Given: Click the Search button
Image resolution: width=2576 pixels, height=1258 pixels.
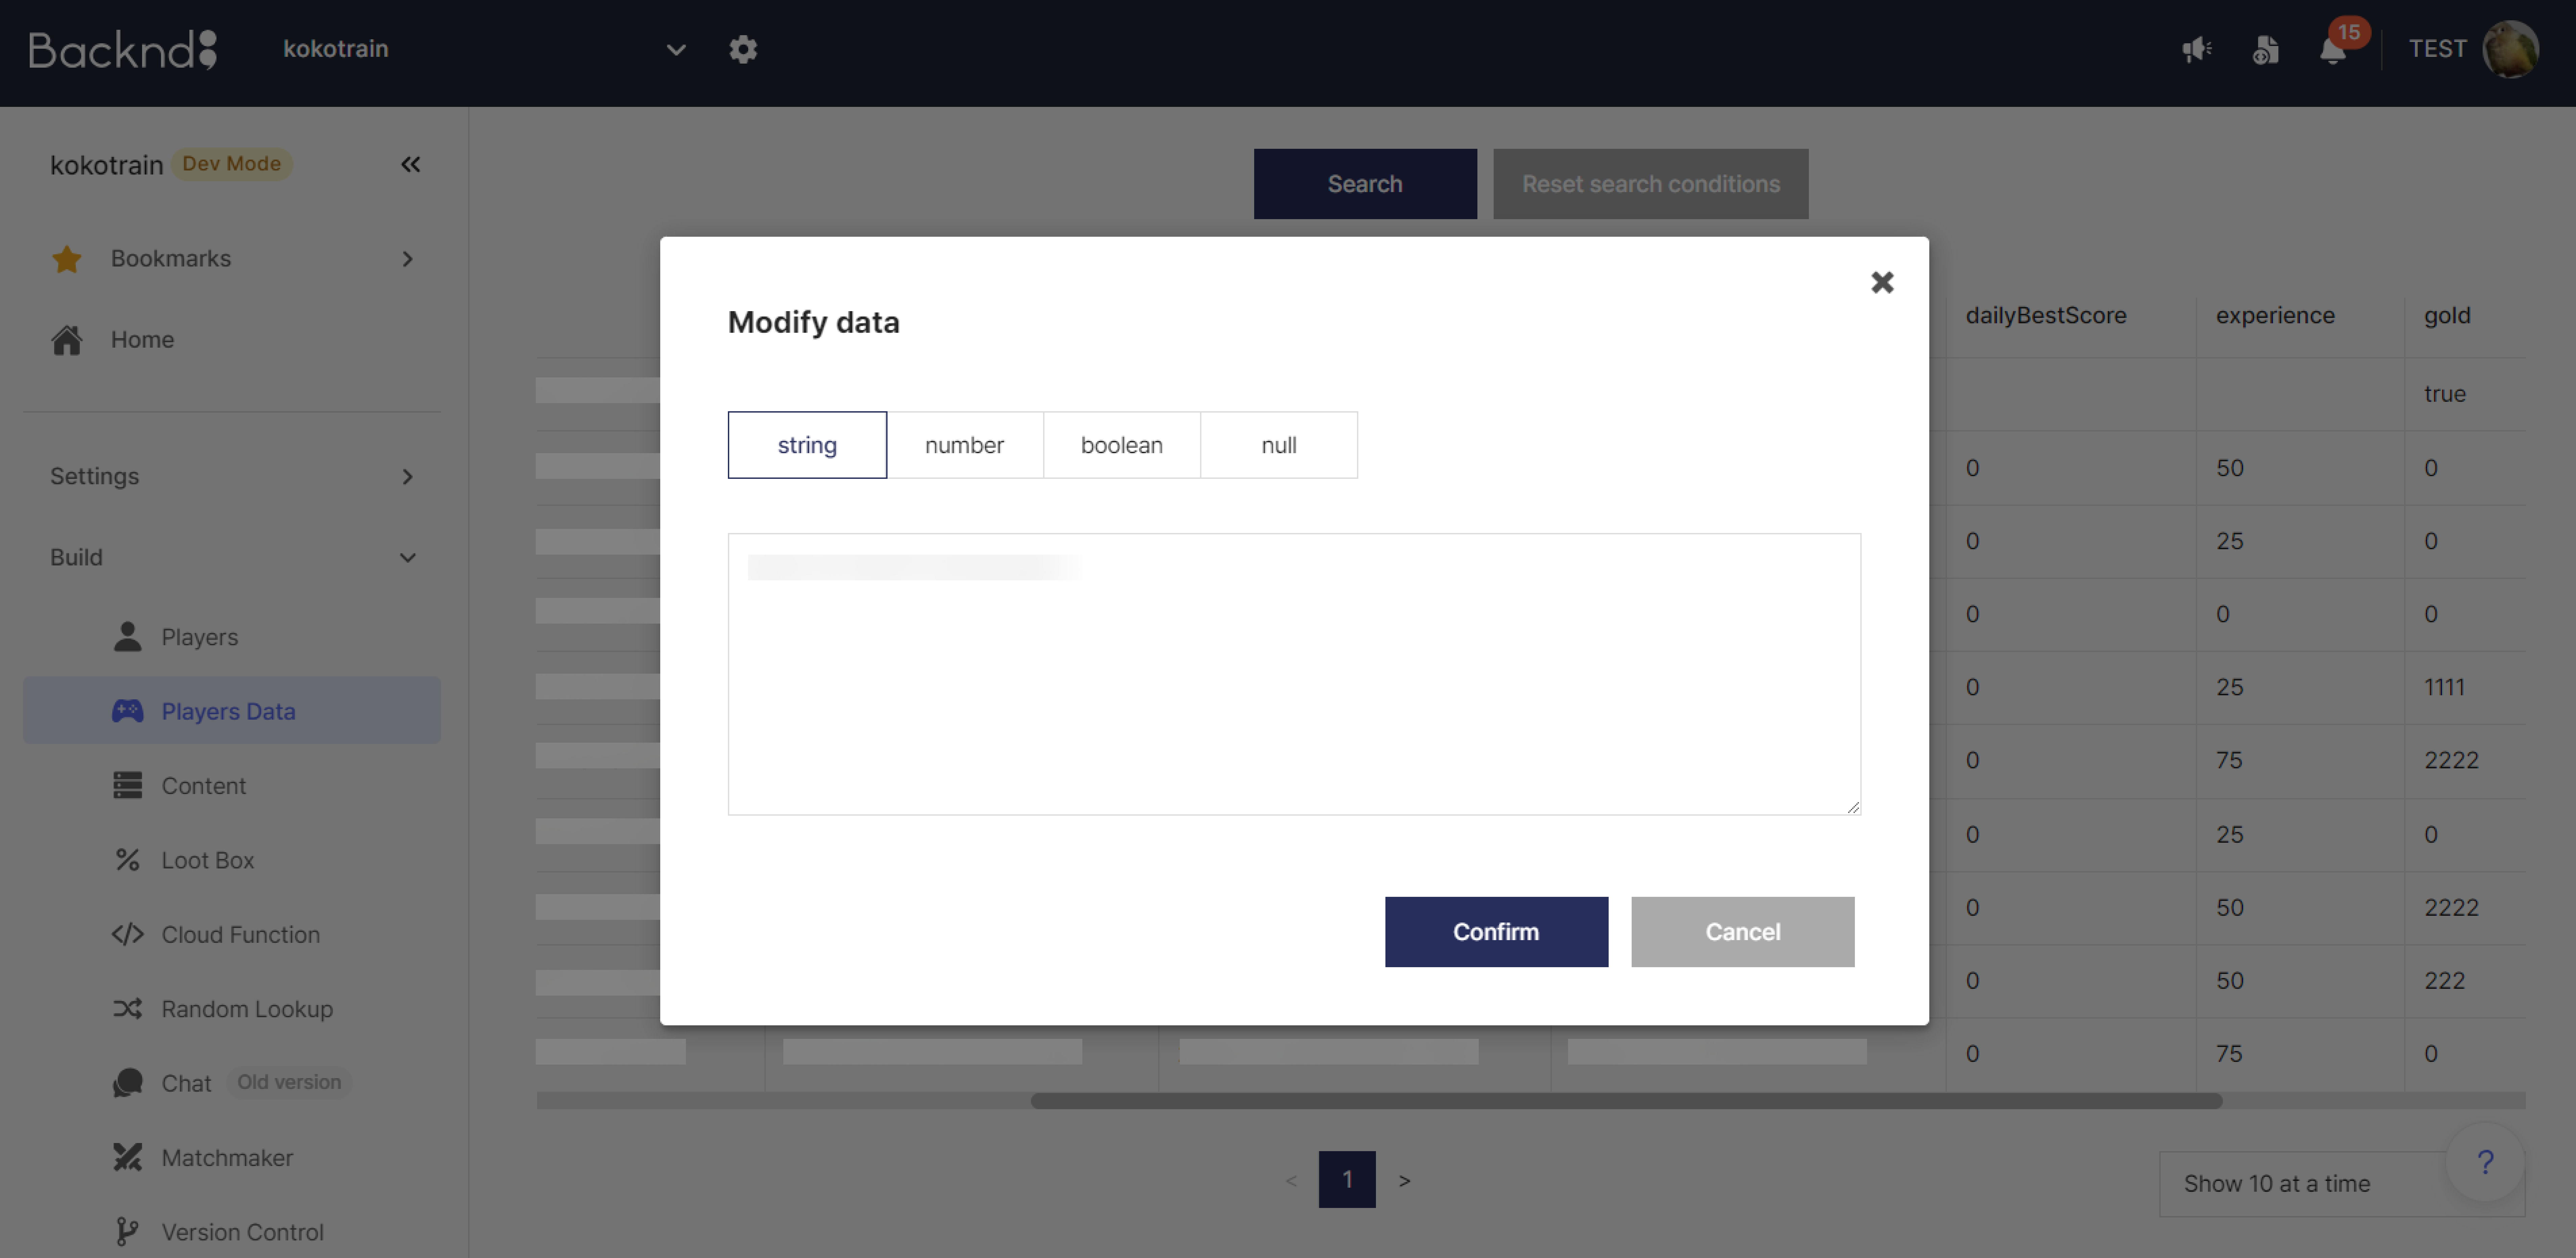Looking at the screenshot, I should (x=1365, y=184).
